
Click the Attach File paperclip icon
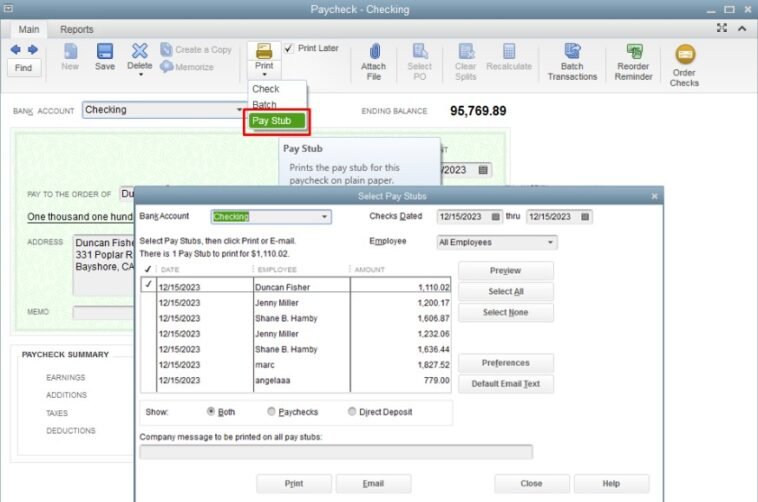coord(375,51)
